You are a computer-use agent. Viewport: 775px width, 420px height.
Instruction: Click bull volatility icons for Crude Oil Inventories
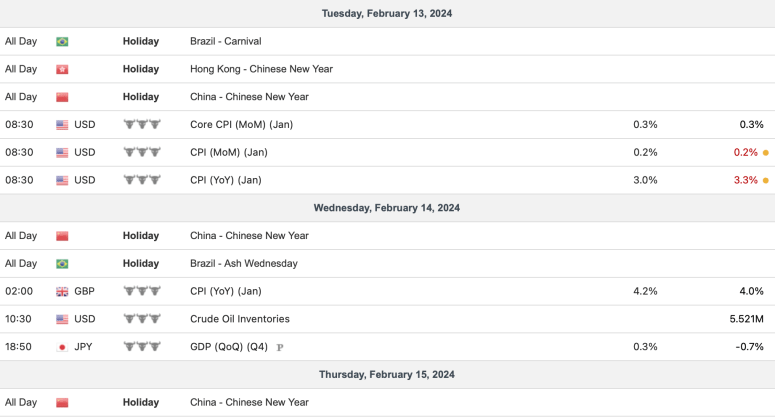point(141,319)
